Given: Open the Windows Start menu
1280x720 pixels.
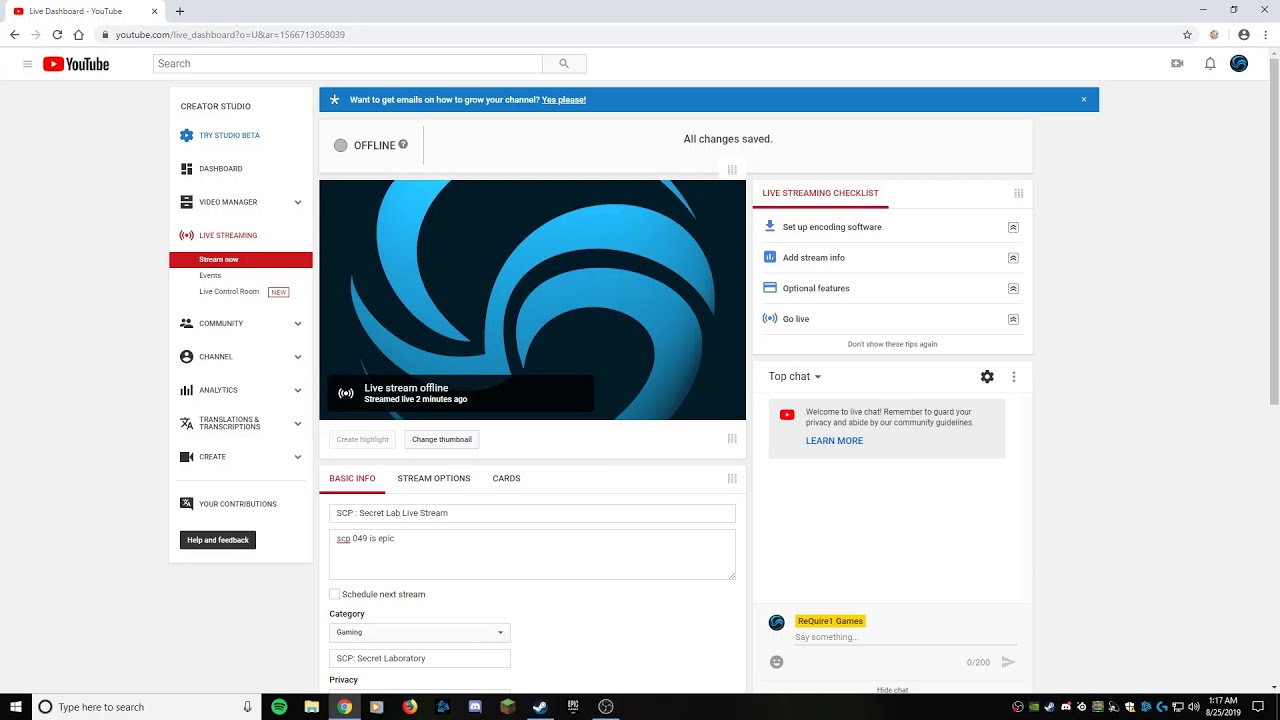Looking at the screenshot, I should 16,707.
